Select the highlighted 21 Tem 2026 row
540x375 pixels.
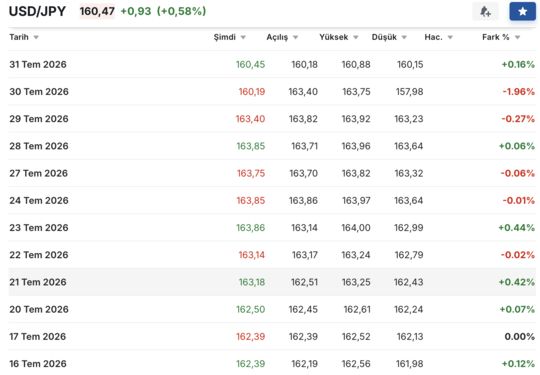[x=272, y=282]
